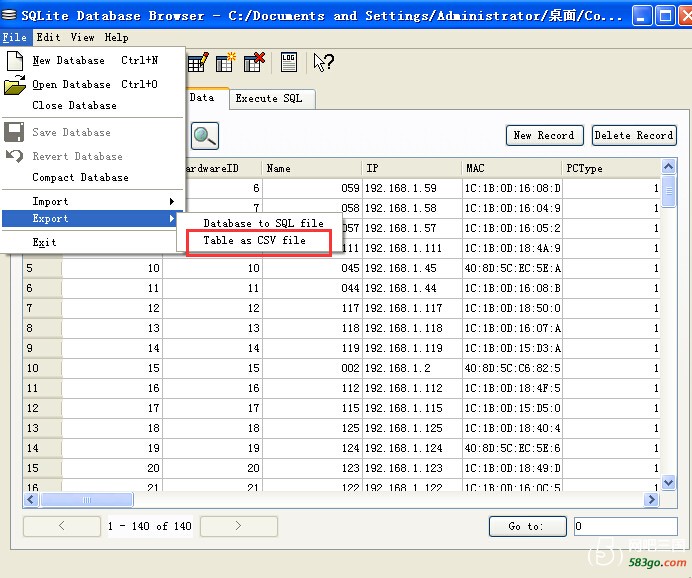Image resolution: width=692 pixels, height=578 pixels.
Task: Click the PCType column header
Action: pos(612,168)
